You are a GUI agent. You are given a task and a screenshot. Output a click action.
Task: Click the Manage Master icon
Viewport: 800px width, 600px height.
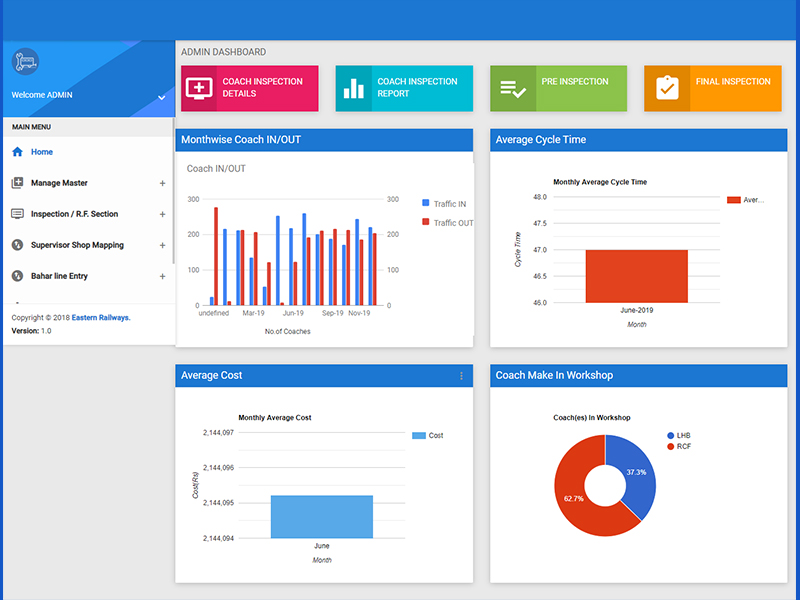(17, 183)
